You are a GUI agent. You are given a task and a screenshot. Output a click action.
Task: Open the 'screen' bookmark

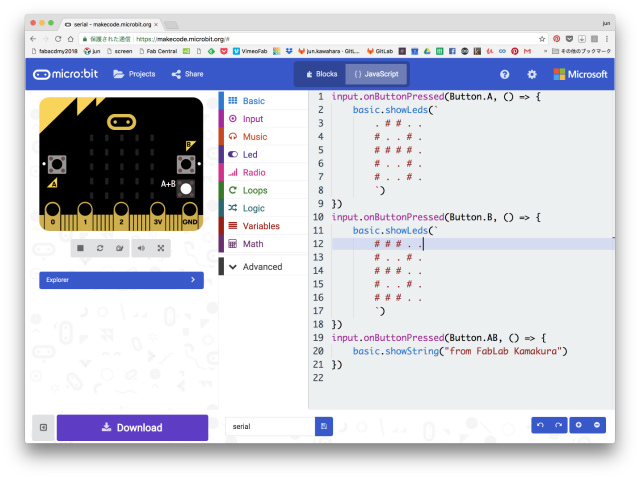click(120, 51)
